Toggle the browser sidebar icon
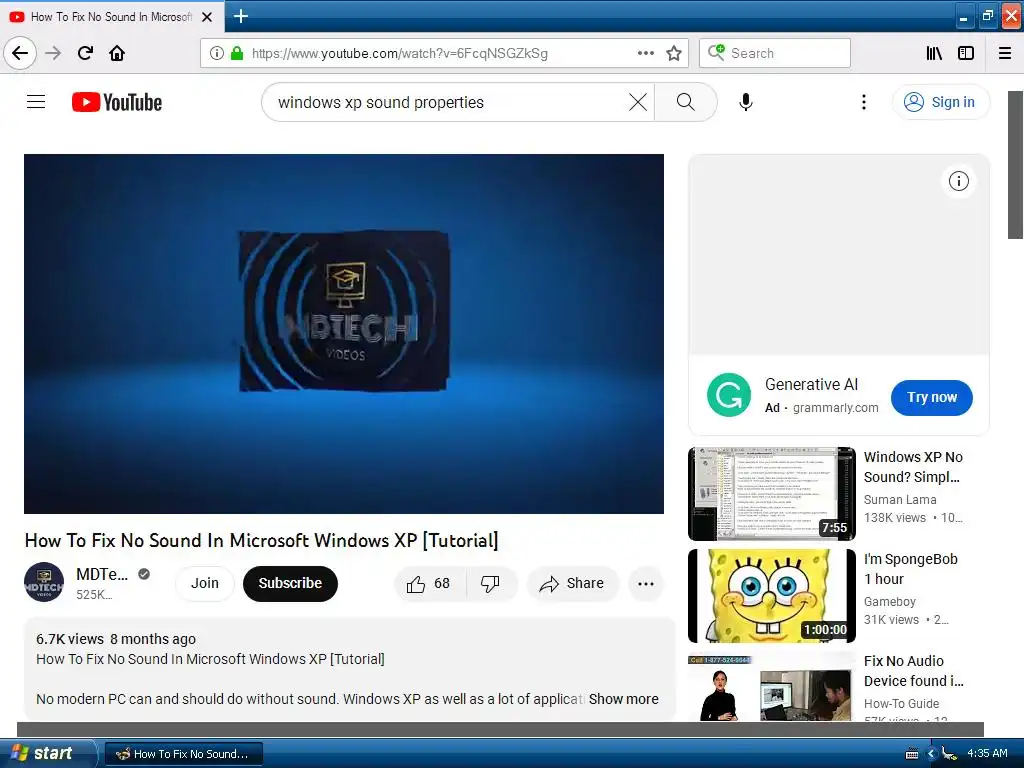Viewport: 1024px width, 768px height. point(966,54)
